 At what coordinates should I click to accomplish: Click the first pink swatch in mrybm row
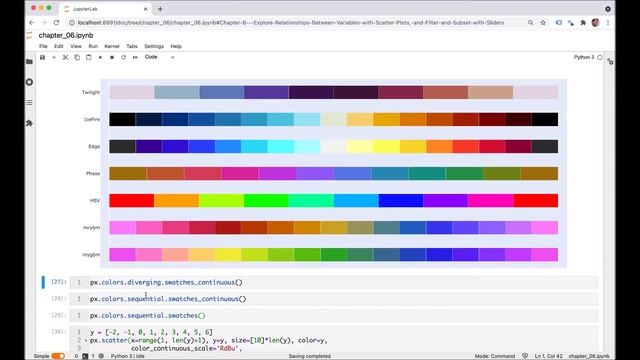point(122,227)
